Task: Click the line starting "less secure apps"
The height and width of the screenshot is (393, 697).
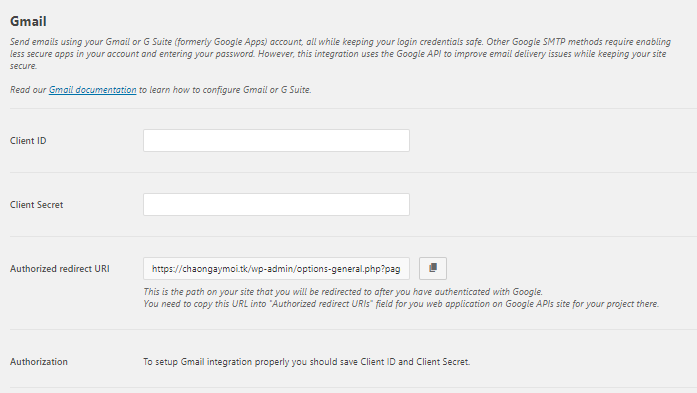Action: (338, 54)
